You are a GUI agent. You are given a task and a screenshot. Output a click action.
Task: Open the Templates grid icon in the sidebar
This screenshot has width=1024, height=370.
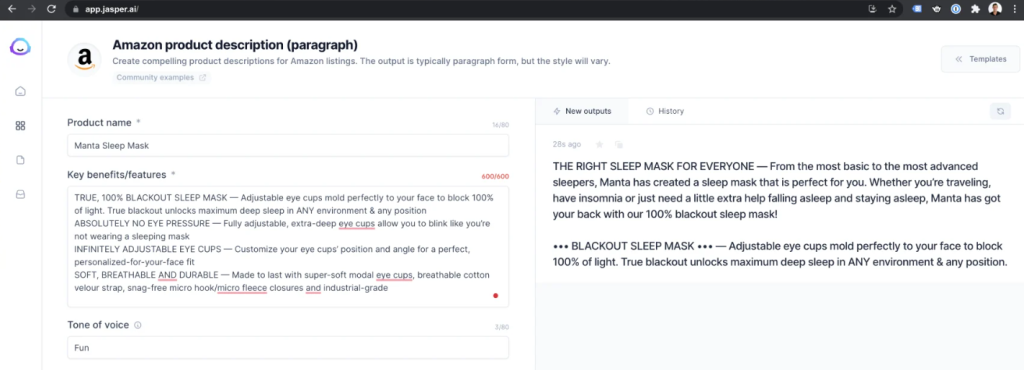tap(20, 126)
